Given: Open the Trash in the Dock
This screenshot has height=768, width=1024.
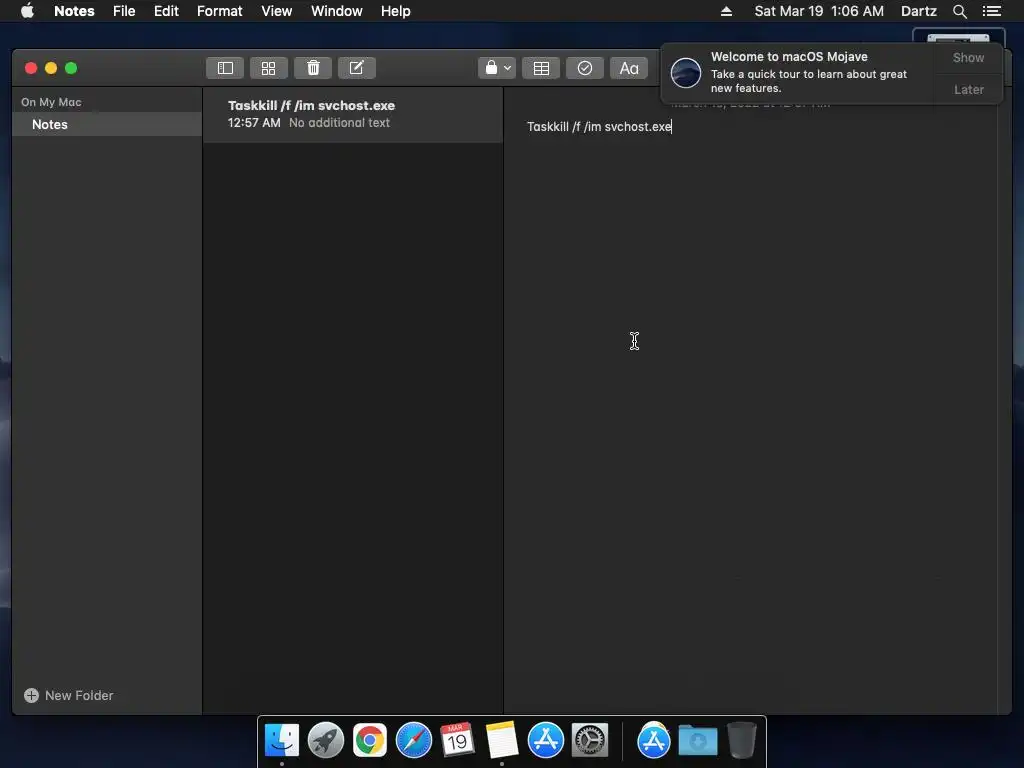Looking at the screenshot, I should (x=741, y=741).
